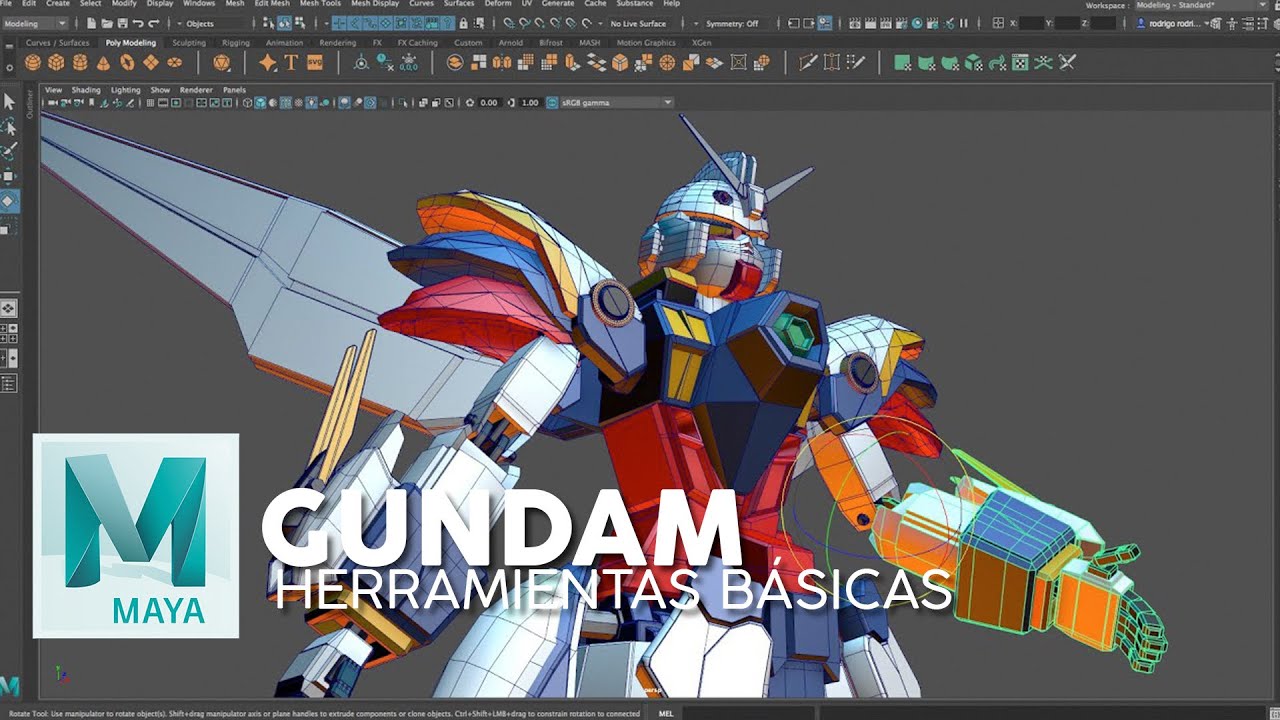Image resolution: width=1280 pixels, height=720 pixels.
Task: Click the green UV checker editor icon
Action: click(x=1019, y=63)
